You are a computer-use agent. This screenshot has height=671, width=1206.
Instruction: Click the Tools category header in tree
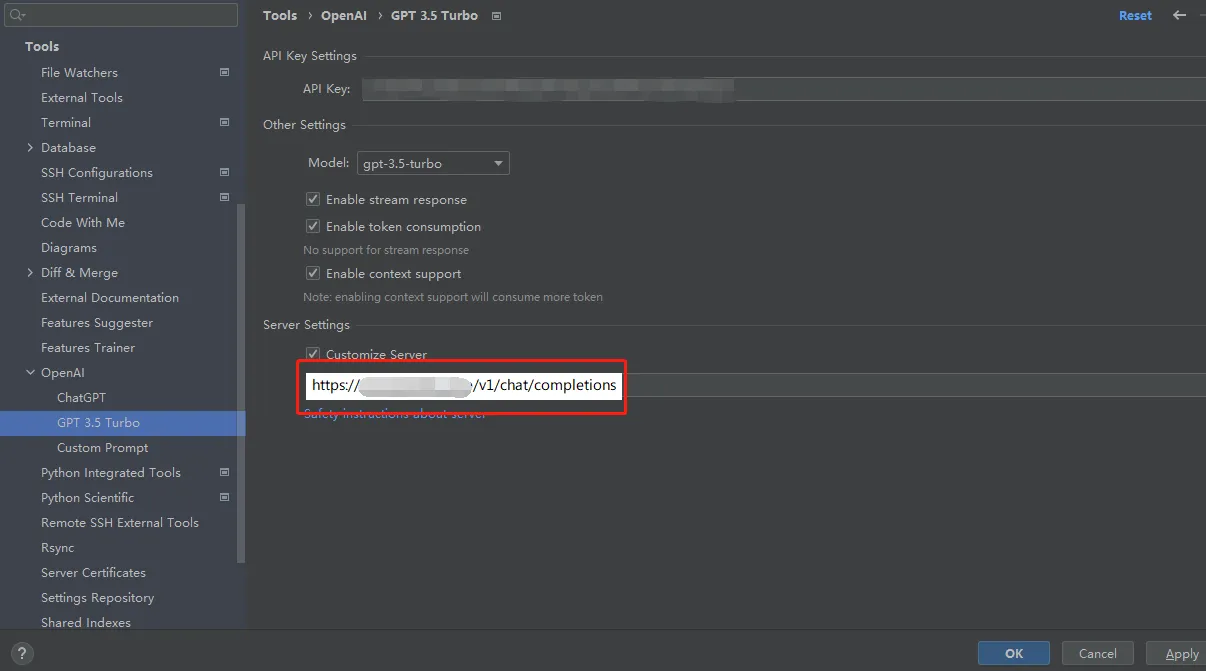point(42,46)
